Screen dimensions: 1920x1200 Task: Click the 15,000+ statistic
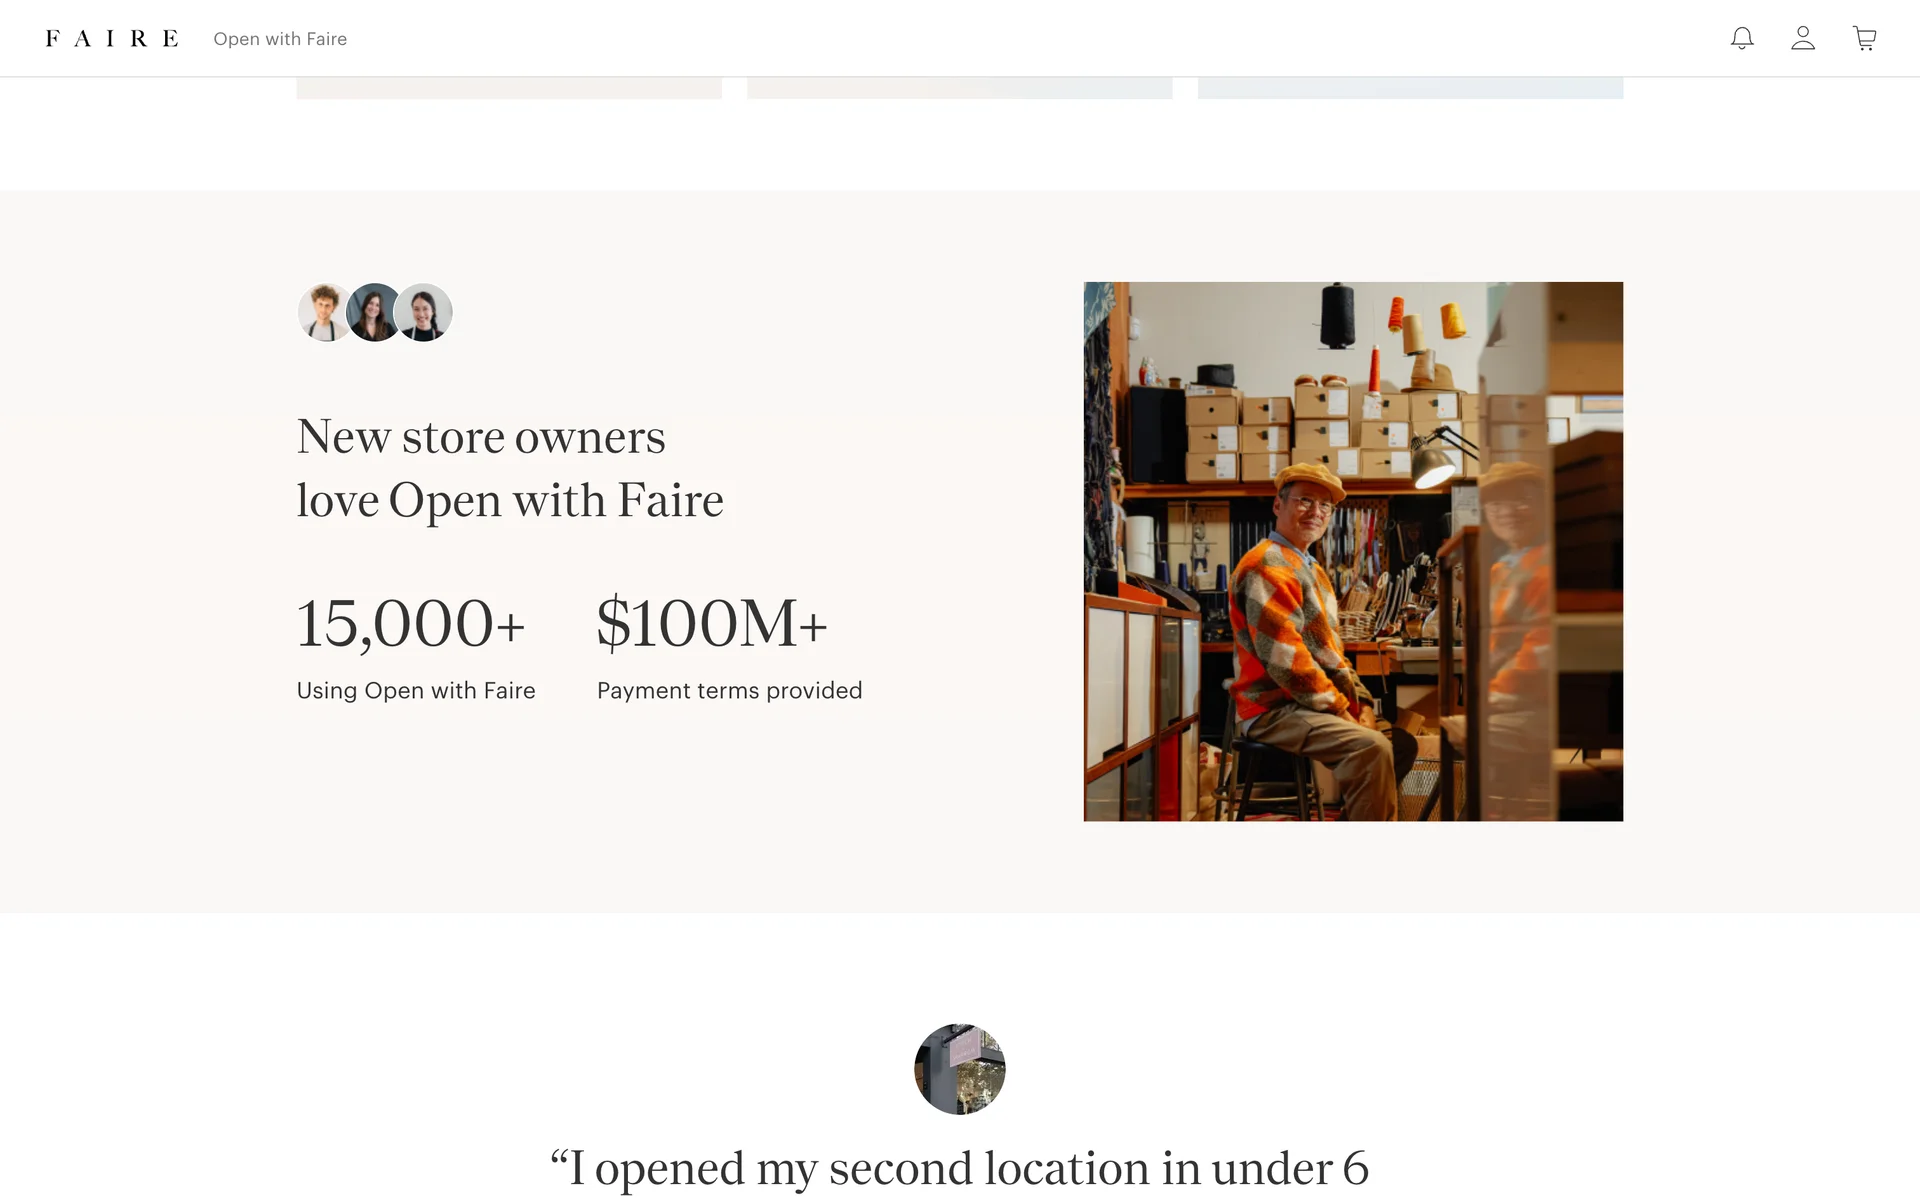click(411, 623)
